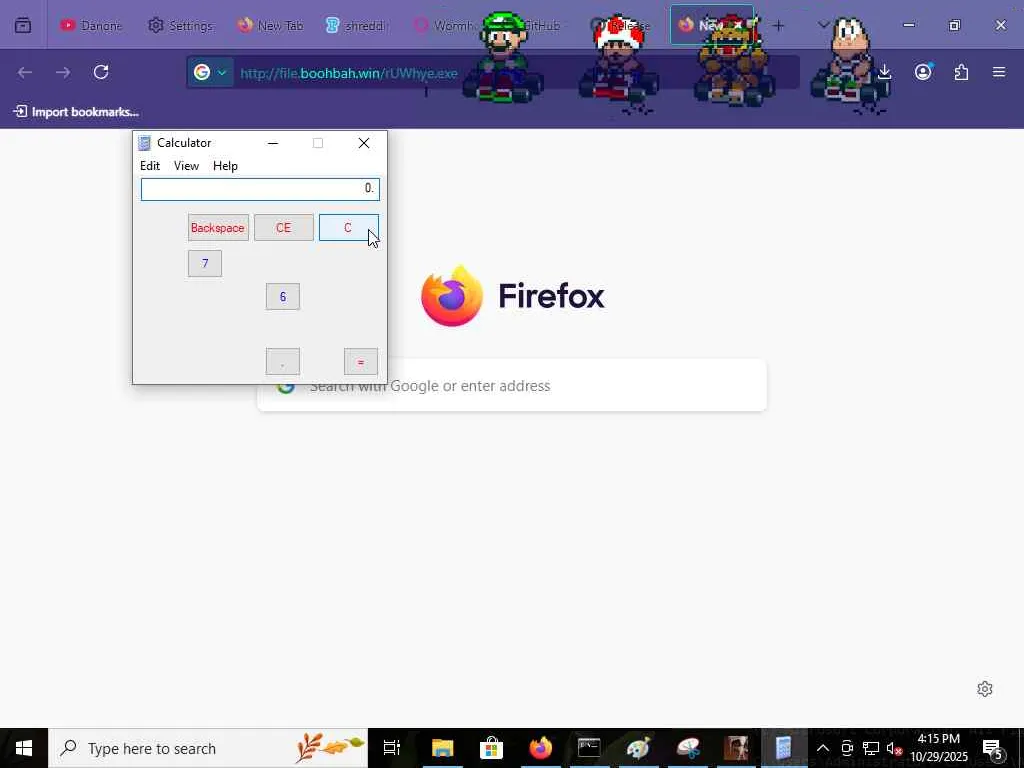
Task: Click the decimal point key in Calculator
Action: click(x=283, y=362)
